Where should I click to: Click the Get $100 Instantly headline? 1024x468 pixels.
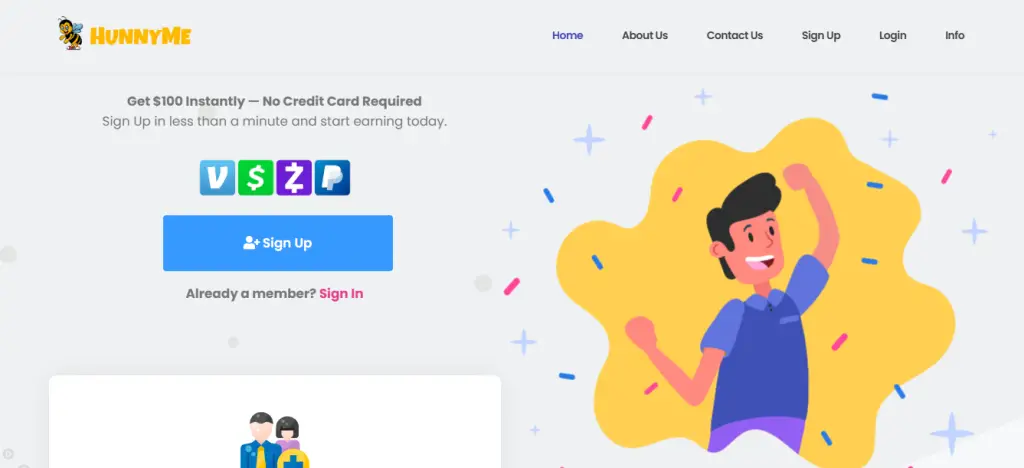click(274, 101)
